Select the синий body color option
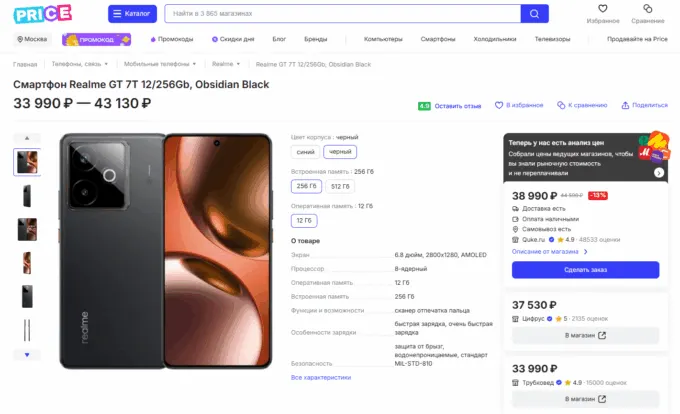Screen dimensions: 680x414 click(x=305, y=152)
